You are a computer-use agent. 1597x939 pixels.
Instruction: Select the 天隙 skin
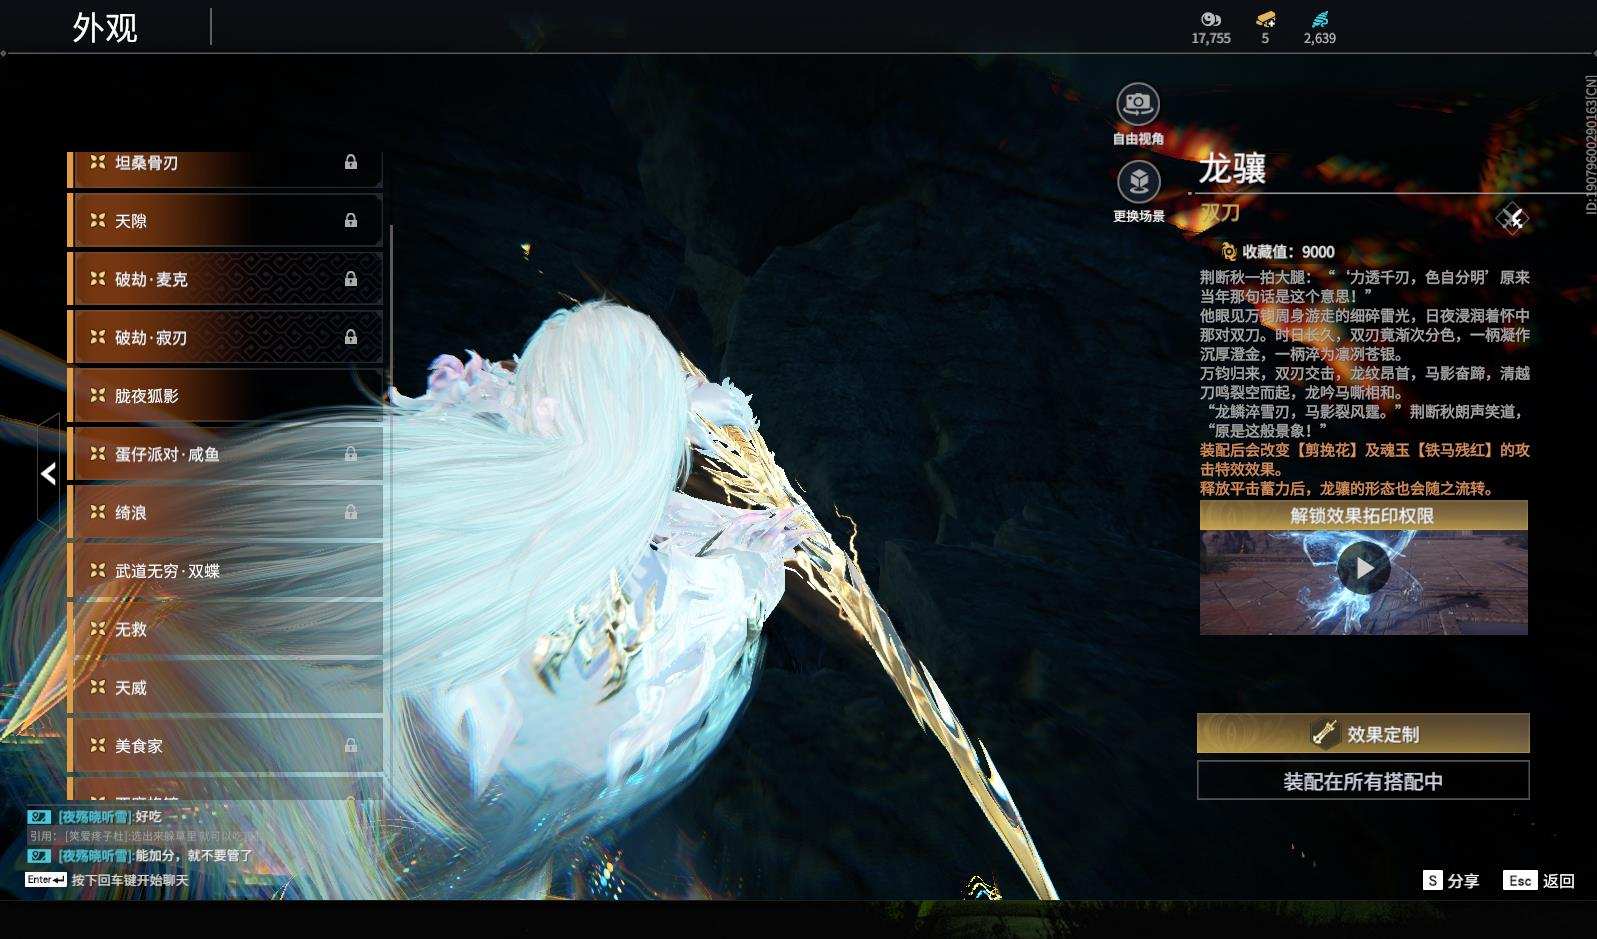(x=226, y=220)
